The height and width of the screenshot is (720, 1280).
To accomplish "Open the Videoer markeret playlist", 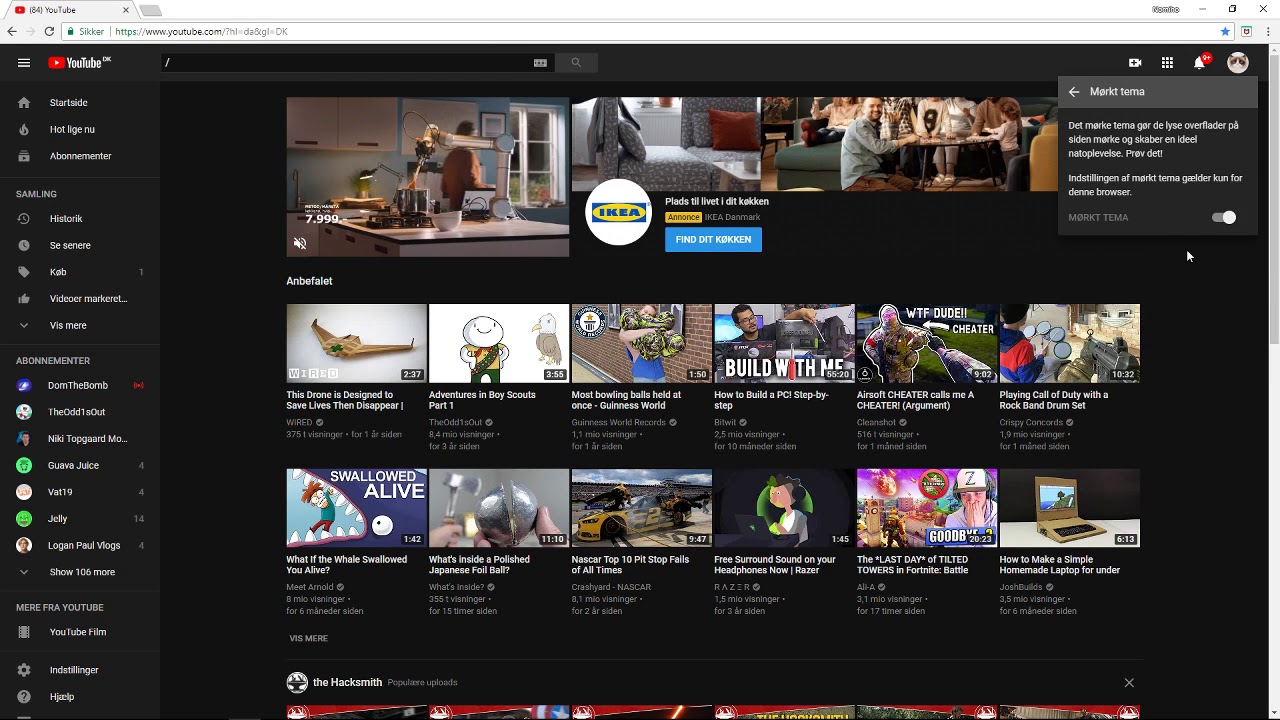I will point(80,299).
